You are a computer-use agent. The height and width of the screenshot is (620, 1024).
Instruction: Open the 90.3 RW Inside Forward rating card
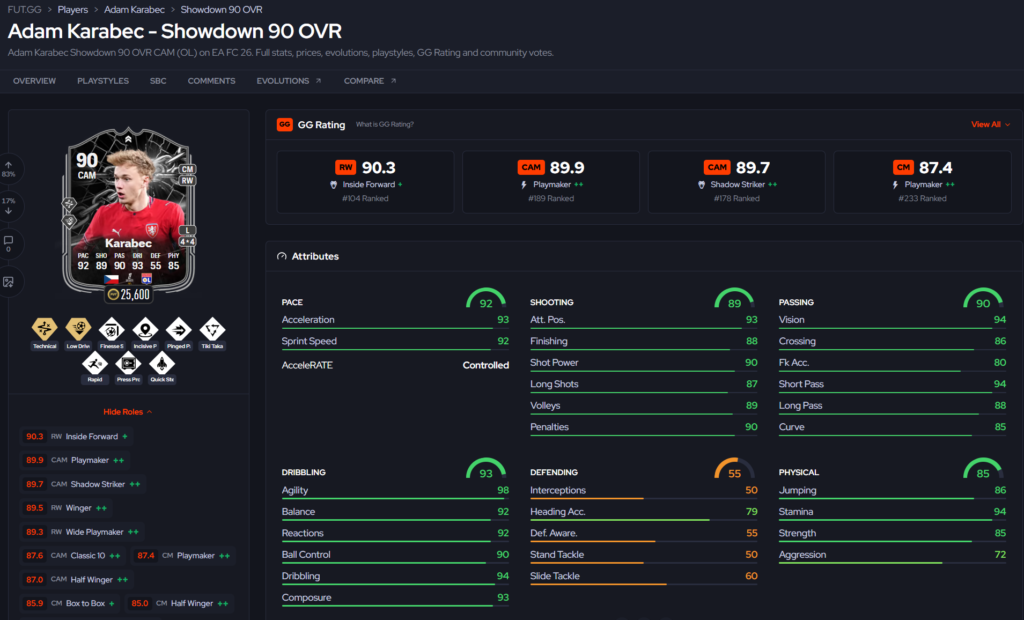click(365, 182)
